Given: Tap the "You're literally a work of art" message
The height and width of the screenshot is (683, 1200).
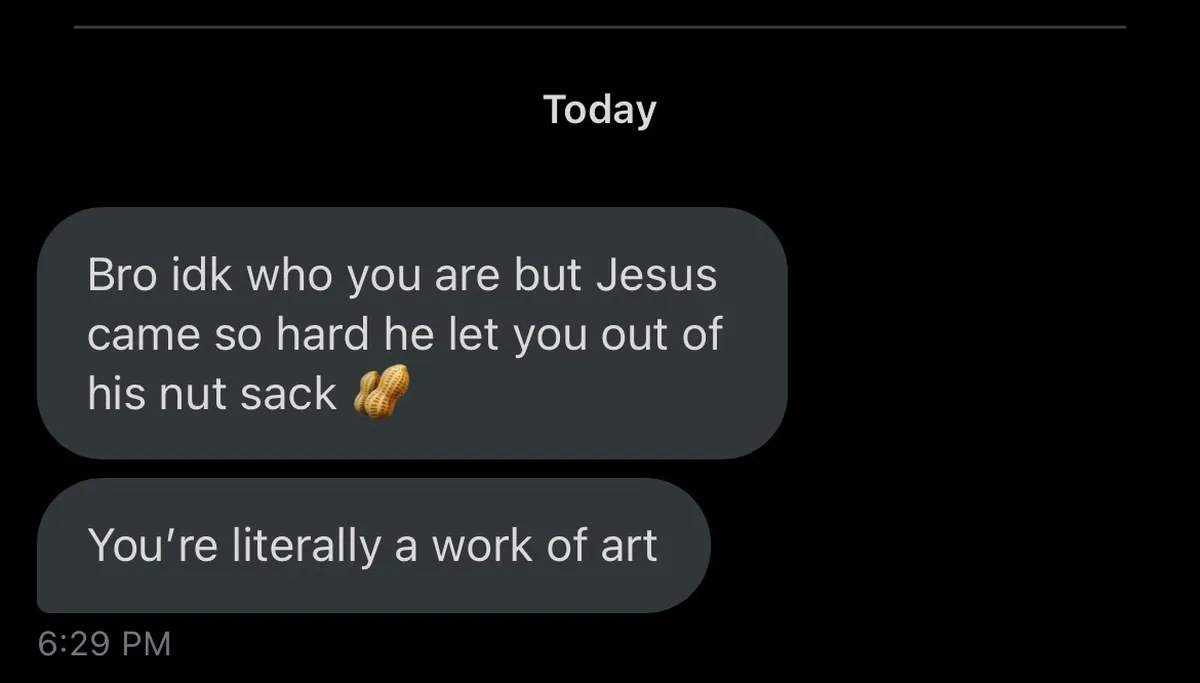Looking at the screenshot, I should tap(373, 546).
